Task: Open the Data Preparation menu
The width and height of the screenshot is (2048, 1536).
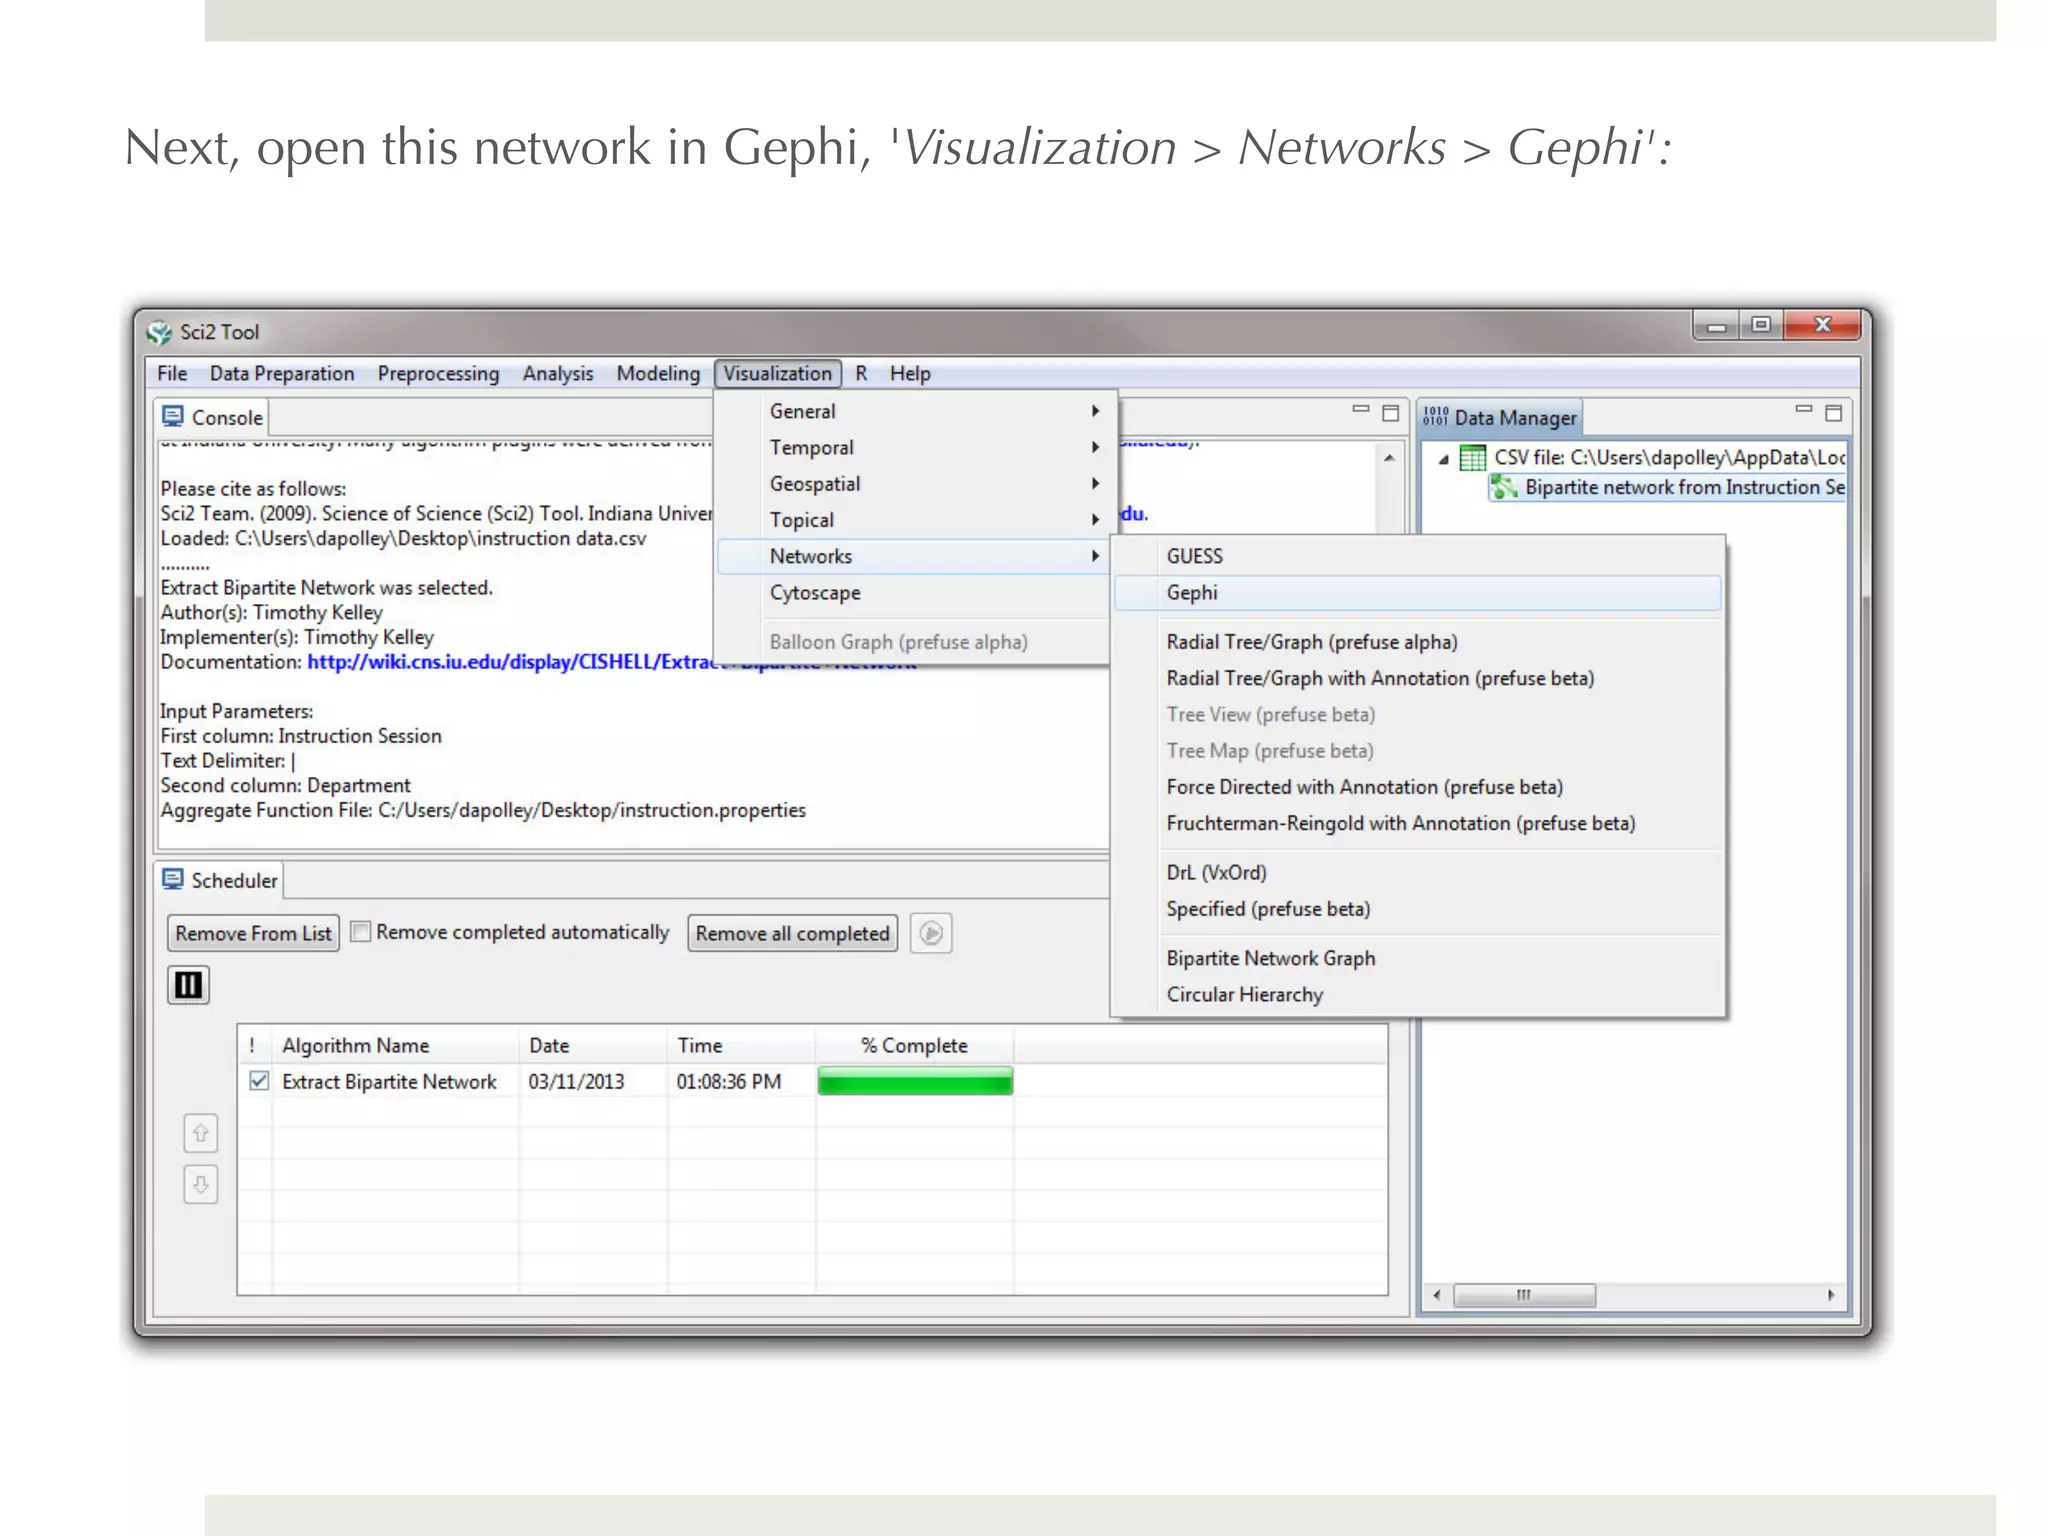Action: tap(282, 373)
